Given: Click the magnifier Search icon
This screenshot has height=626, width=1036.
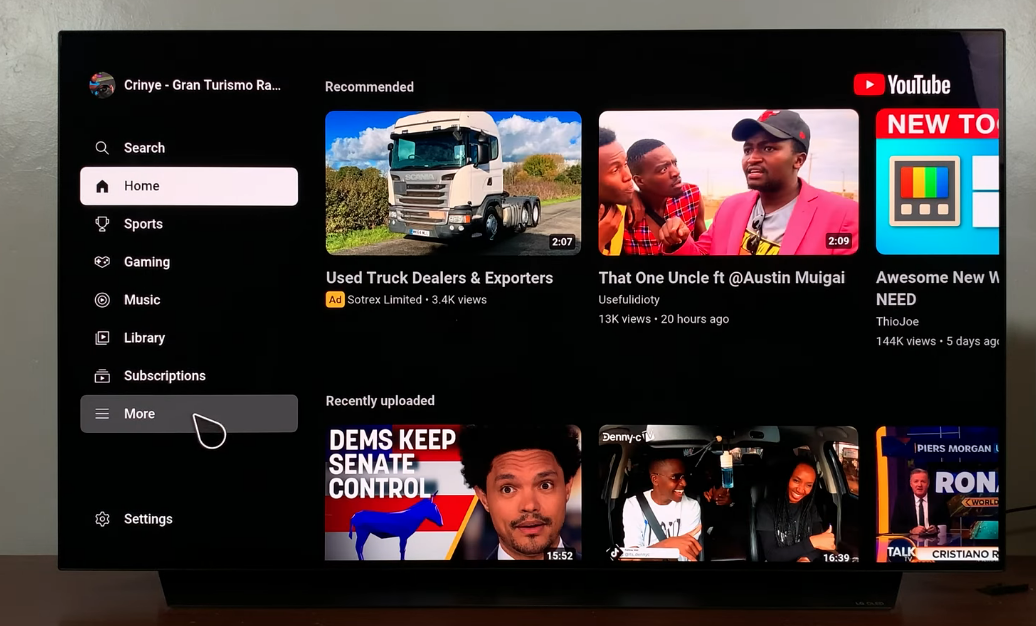Looking at the screenshot, I should (102, 148).
